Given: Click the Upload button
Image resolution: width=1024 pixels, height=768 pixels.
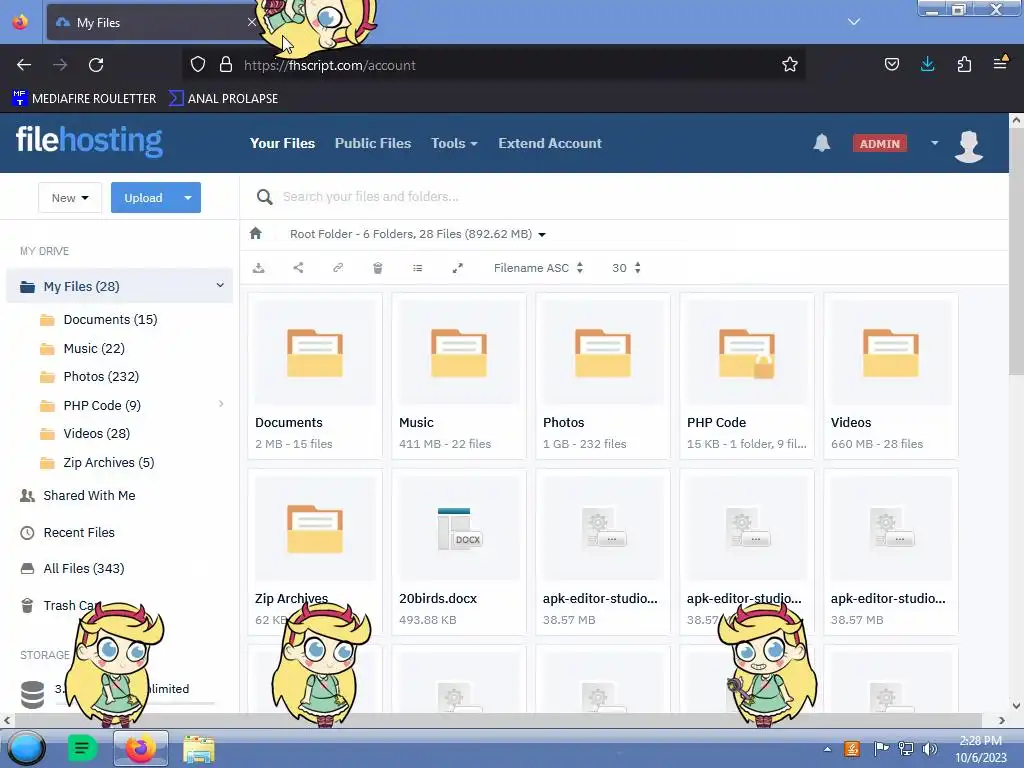Looking at the screenshot, I should (144, 197).
